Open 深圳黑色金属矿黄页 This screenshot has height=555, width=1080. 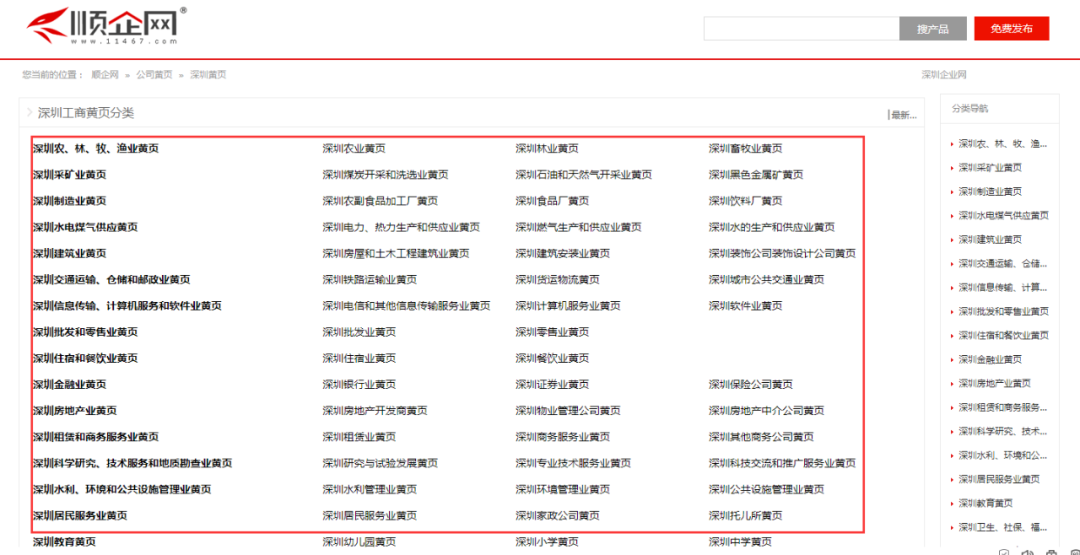[756, 175]
